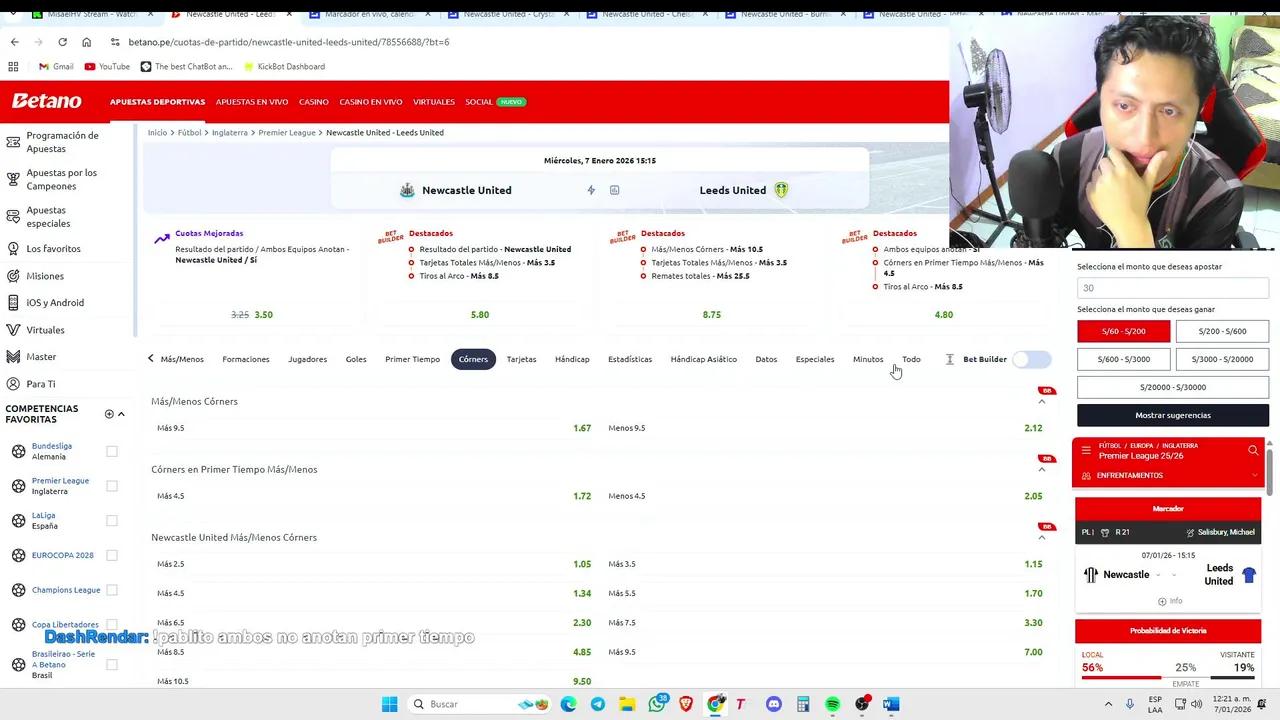Click the Newcastle United crest icon
Image resolution: width=1280 pixels, height=720 pixels.
point(407,190)
